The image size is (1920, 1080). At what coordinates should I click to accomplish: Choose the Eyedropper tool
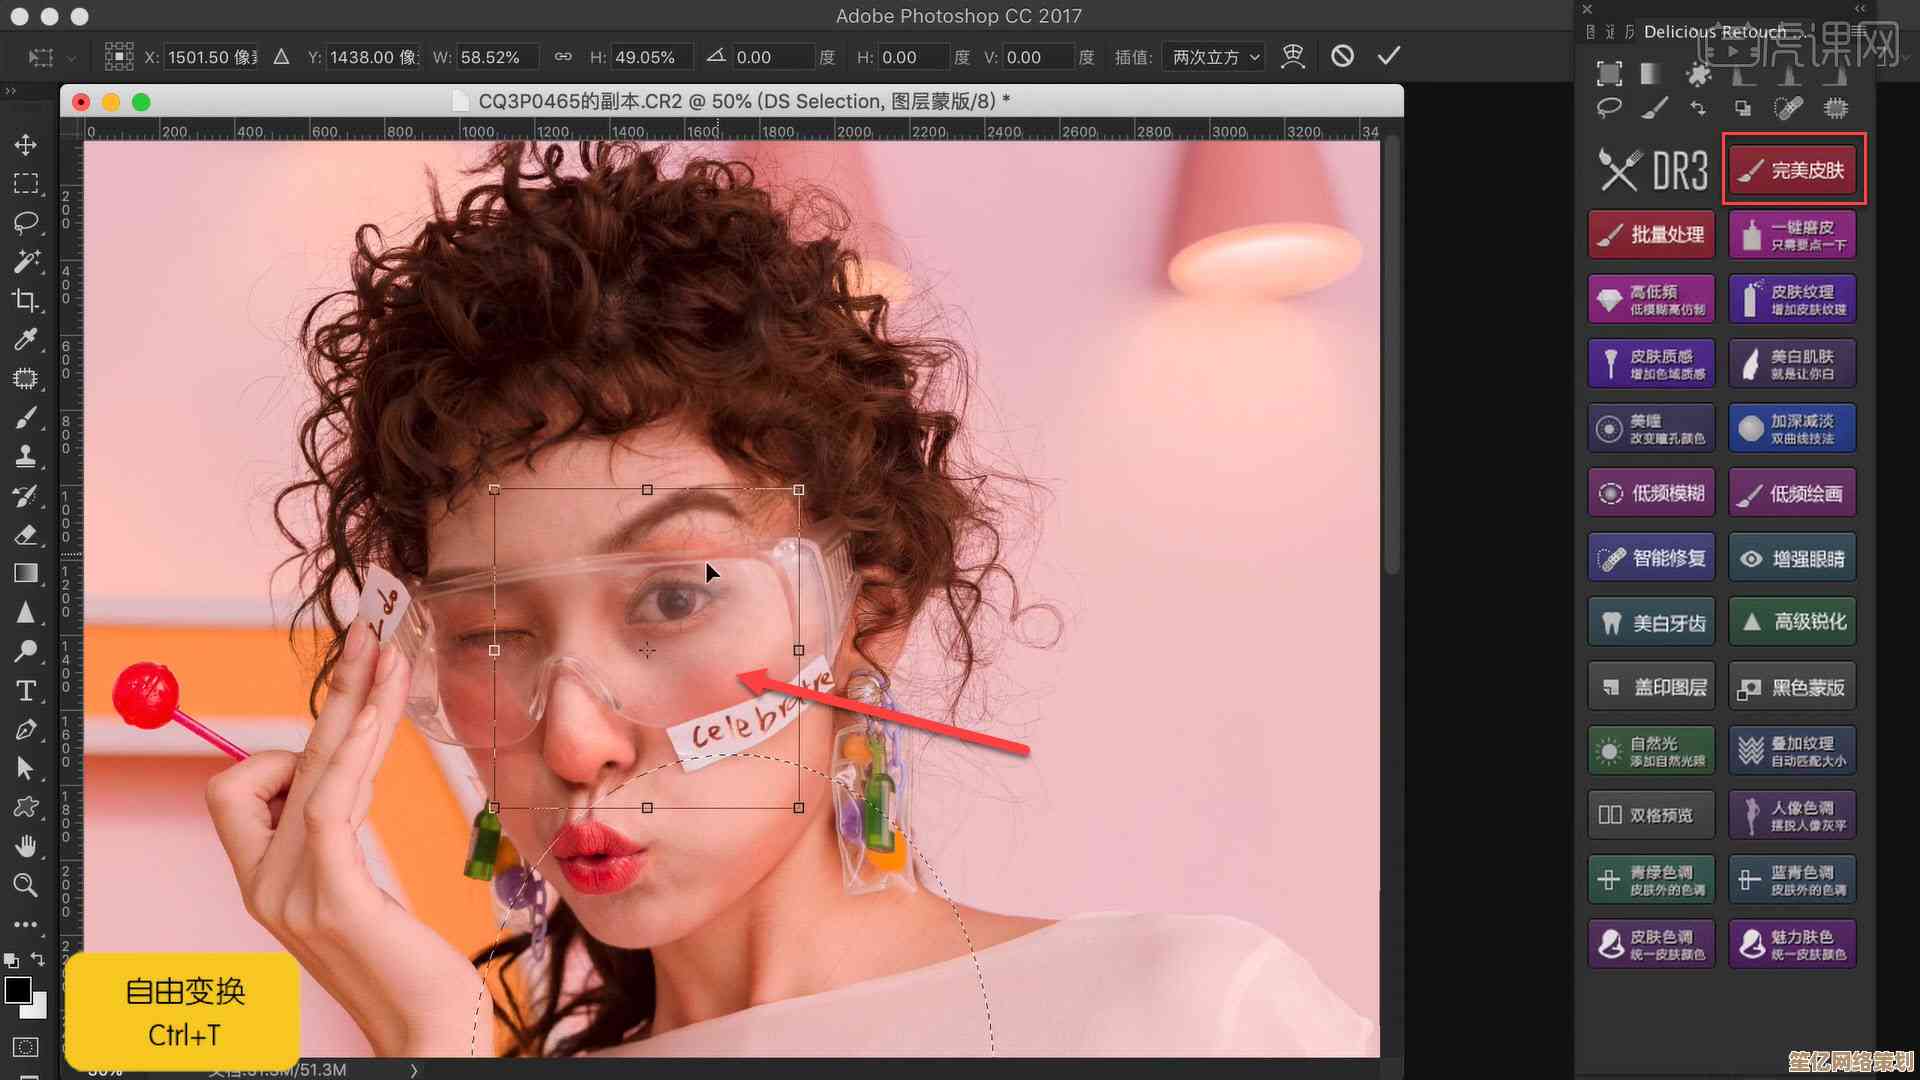coord(26,339)
